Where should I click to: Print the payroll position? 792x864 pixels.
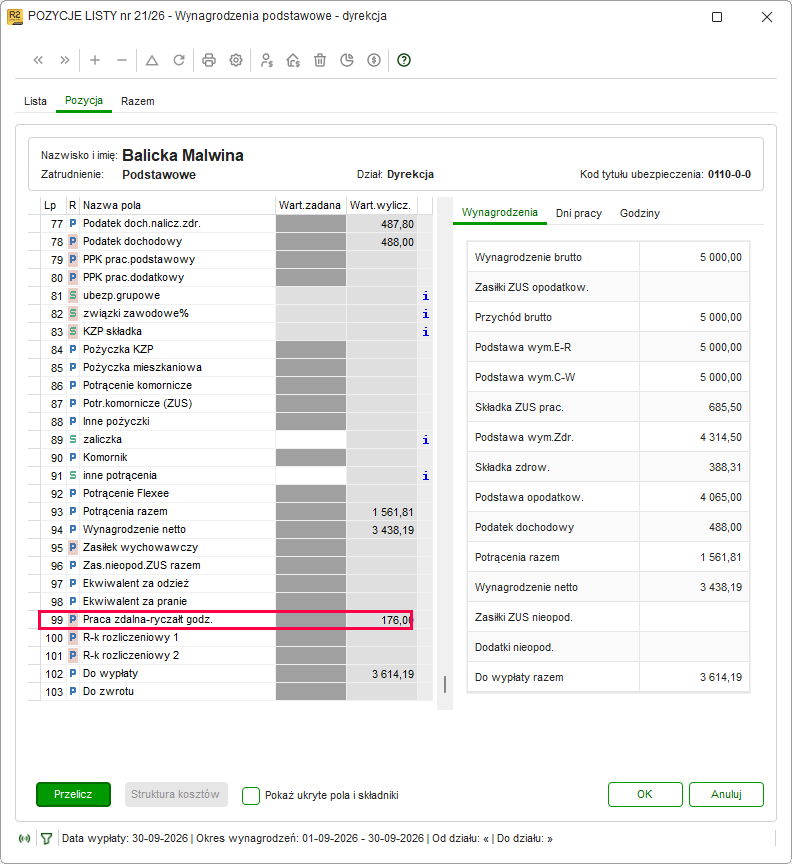click(209, 60)
